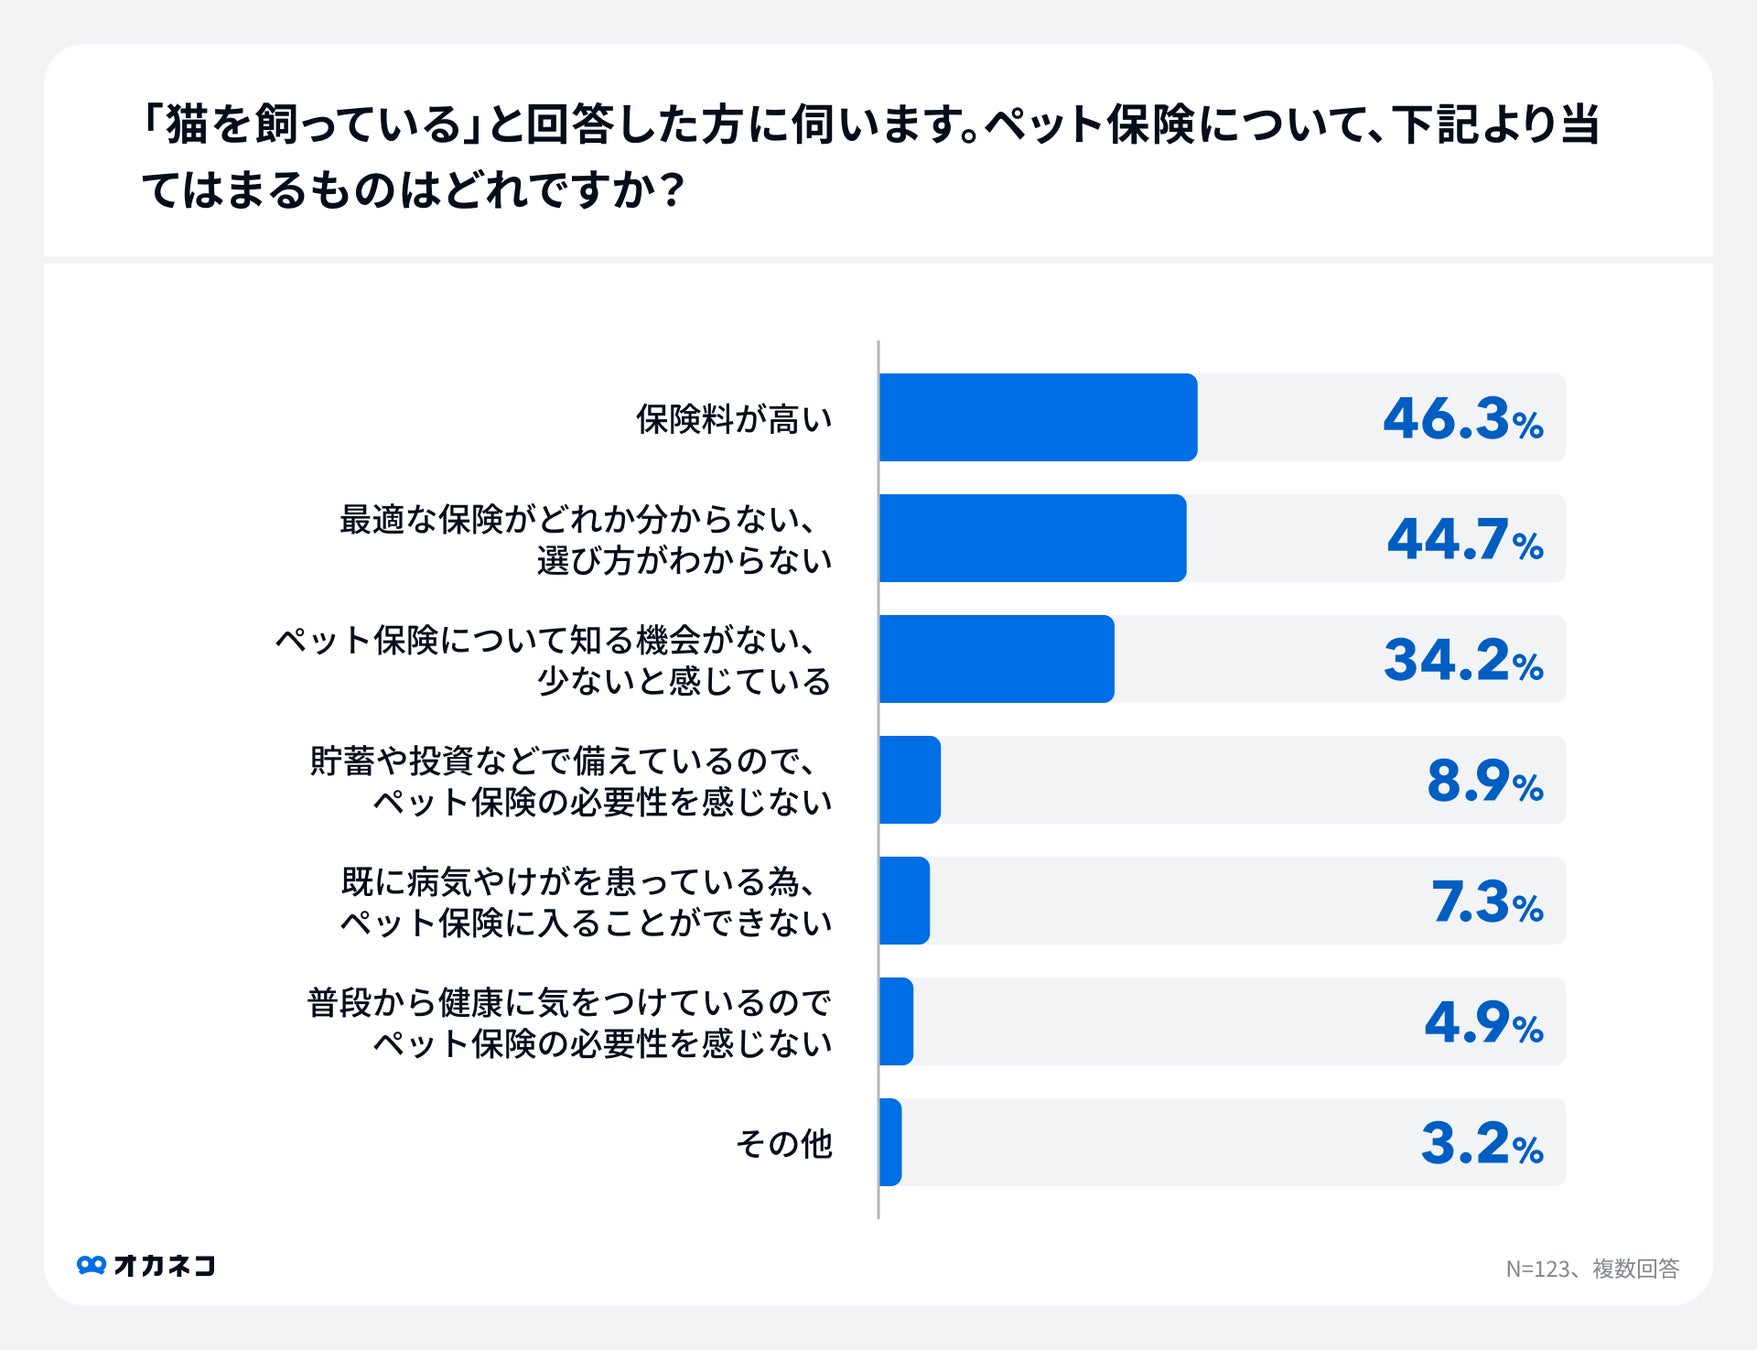Image resolution: width=1757 pixels, height=1350 pixels.
Task: Select the 保険料が高い blue bar
Action: [x=1038, y=417]
